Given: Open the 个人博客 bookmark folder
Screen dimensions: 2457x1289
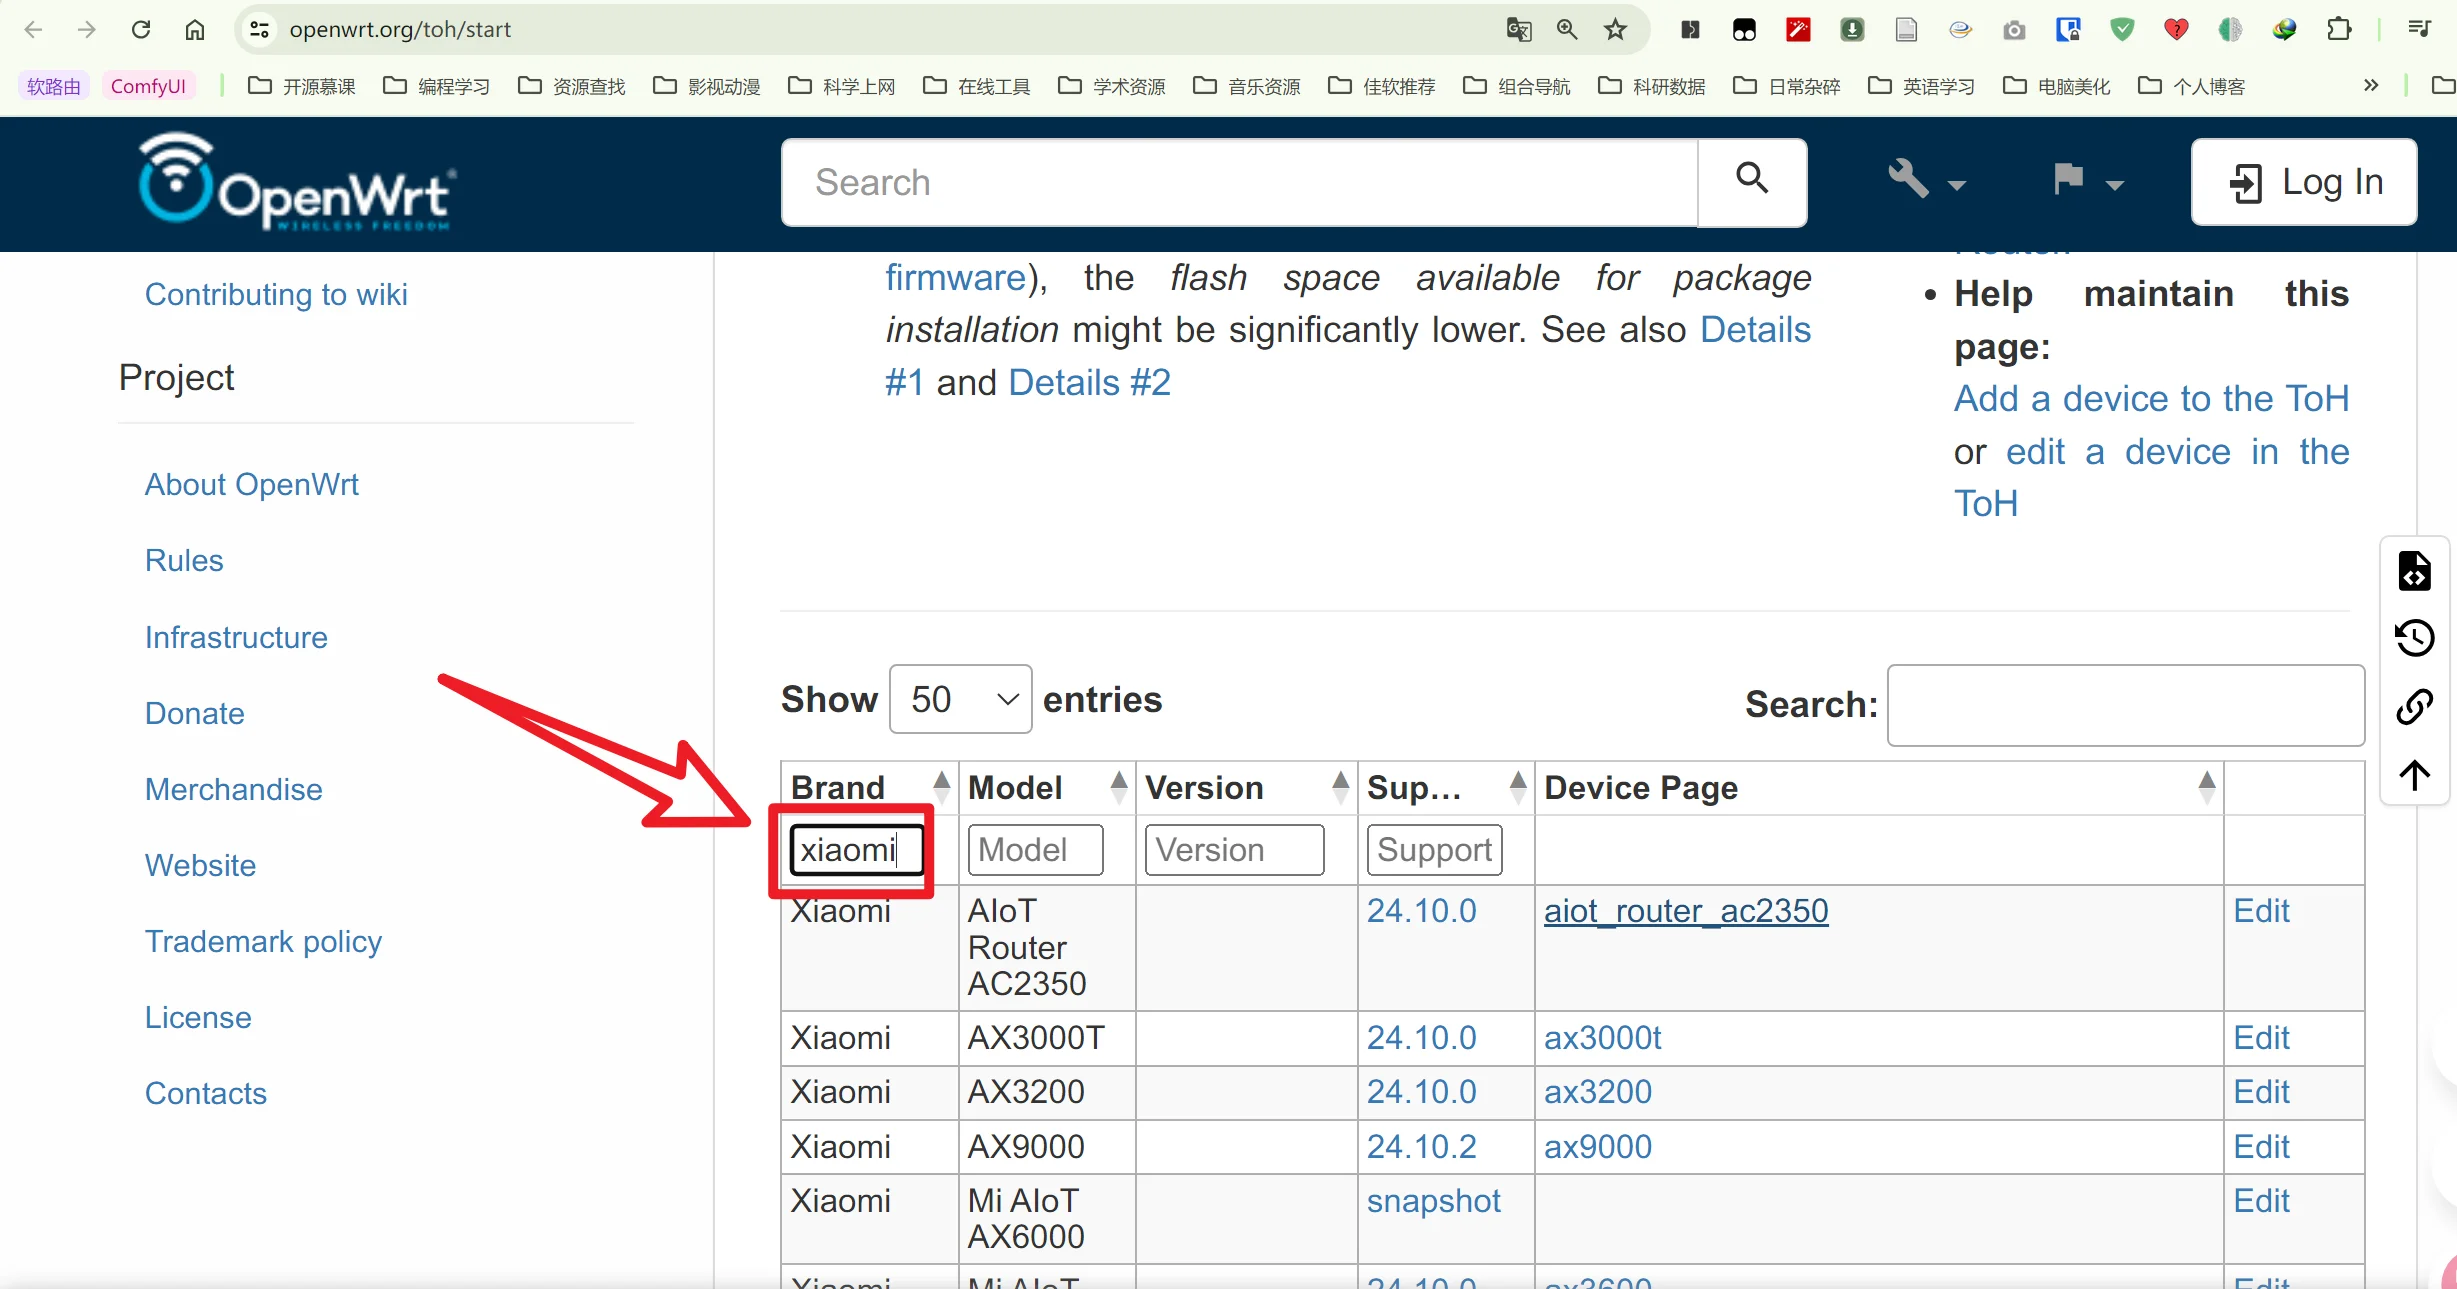Looking at the screenshot, I should (x=2192, y=86).
